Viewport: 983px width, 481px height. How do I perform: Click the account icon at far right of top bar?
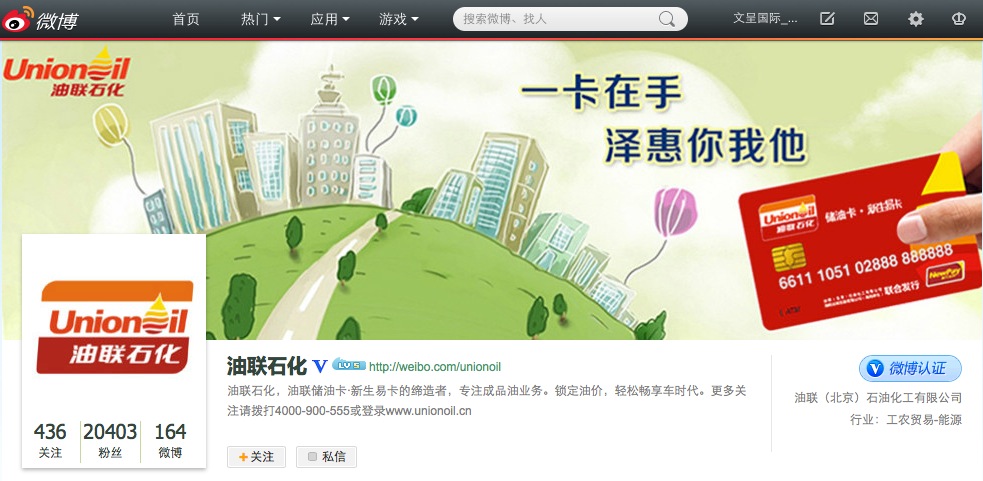[x=958, y=19]
